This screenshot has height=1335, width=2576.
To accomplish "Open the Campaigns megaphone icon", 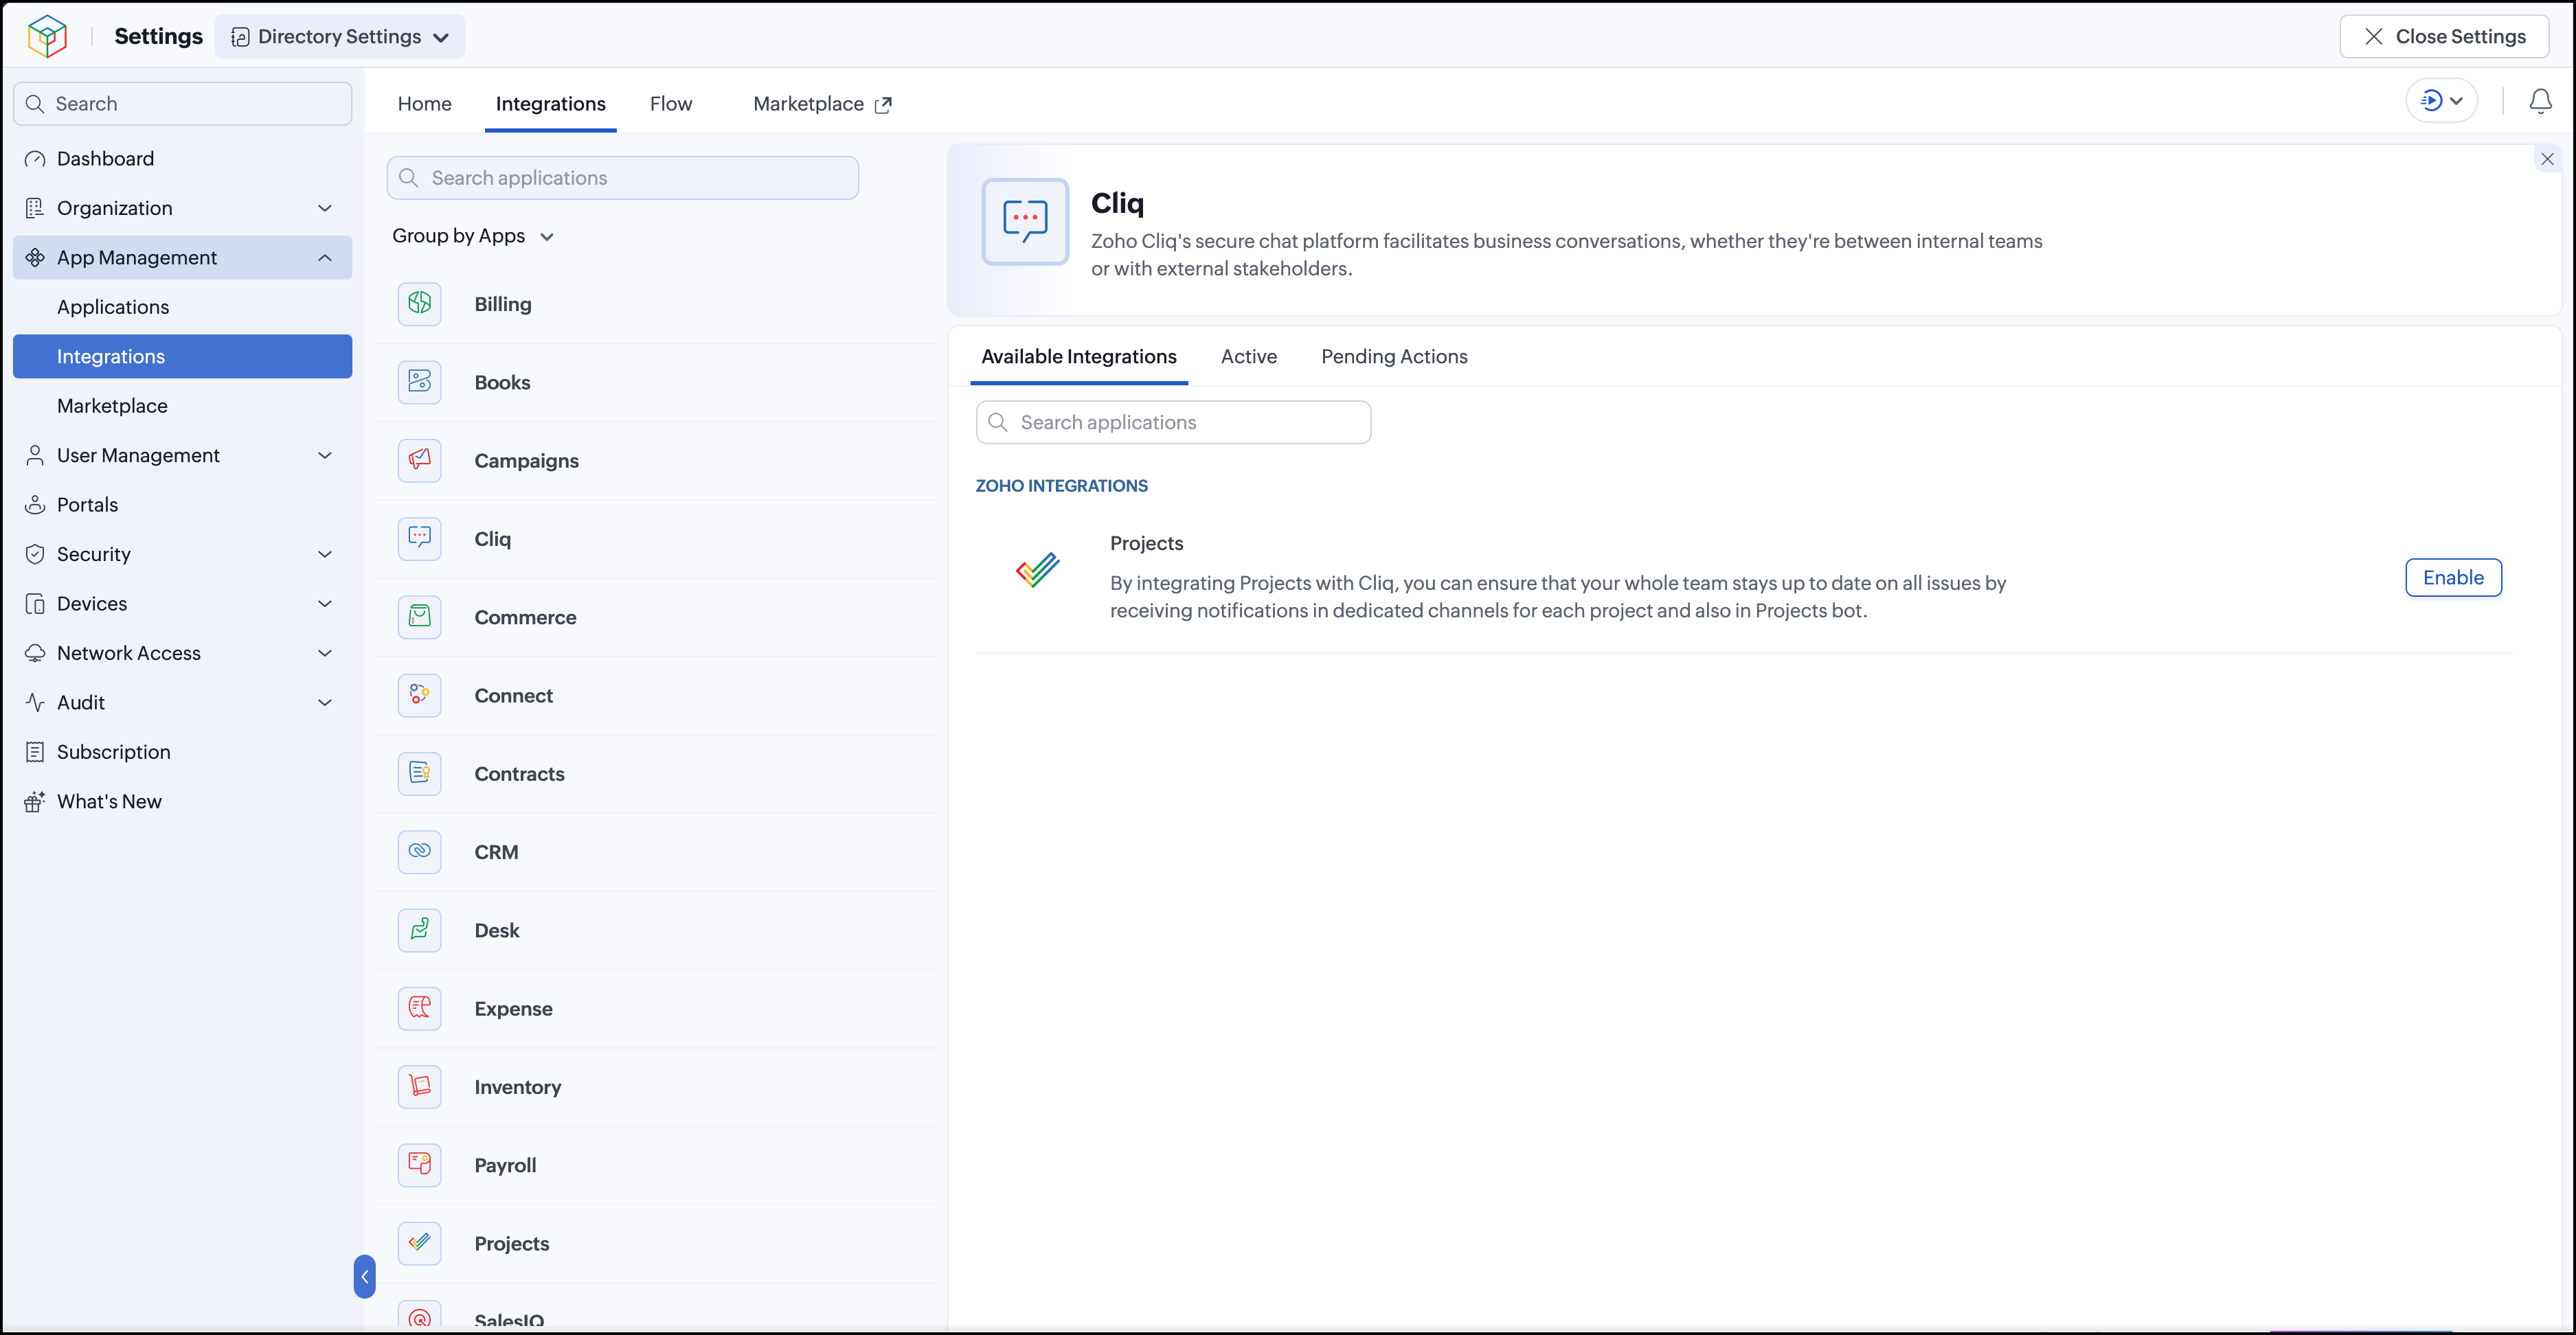I will (x=419, y=460).
